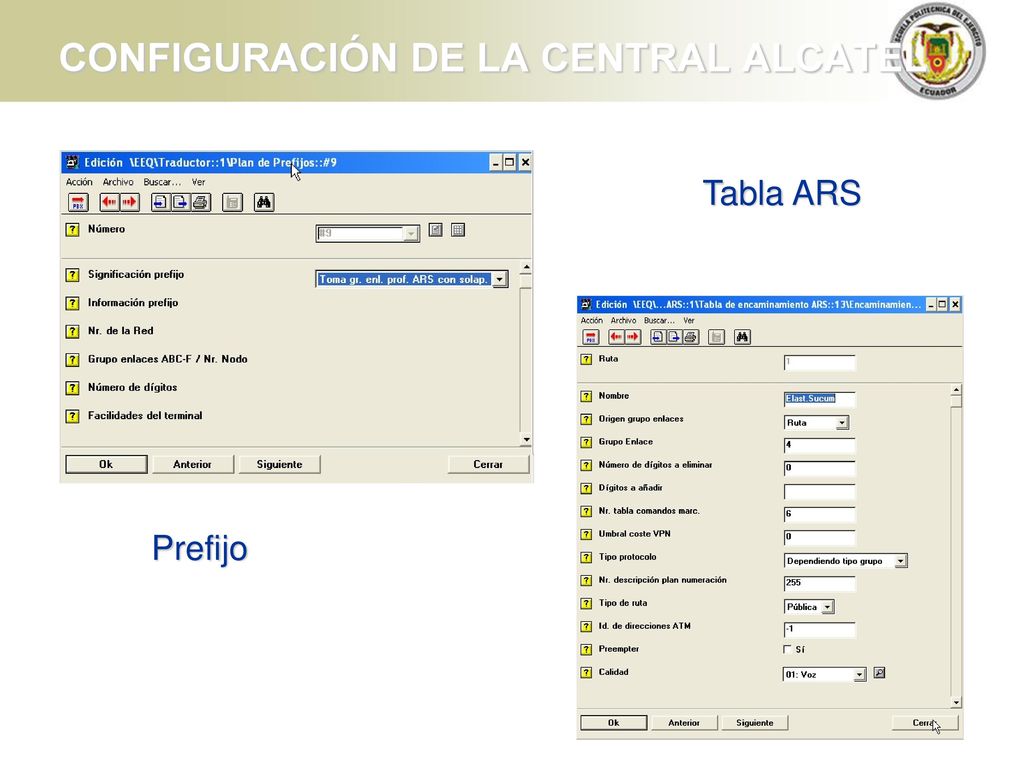The height and width of the screenshot is (768, 1024).
Task: Open the Buscar... menu in Plan de Prefijos window
Action: pos(162,182)
